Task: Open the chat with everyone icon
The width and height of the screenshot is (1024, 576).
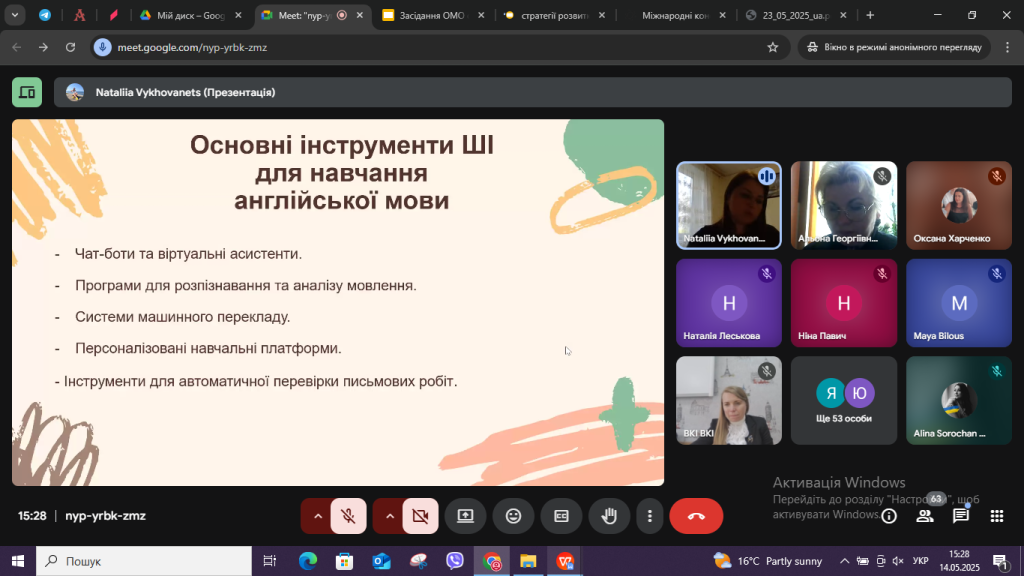Action: tap(961, 516)
